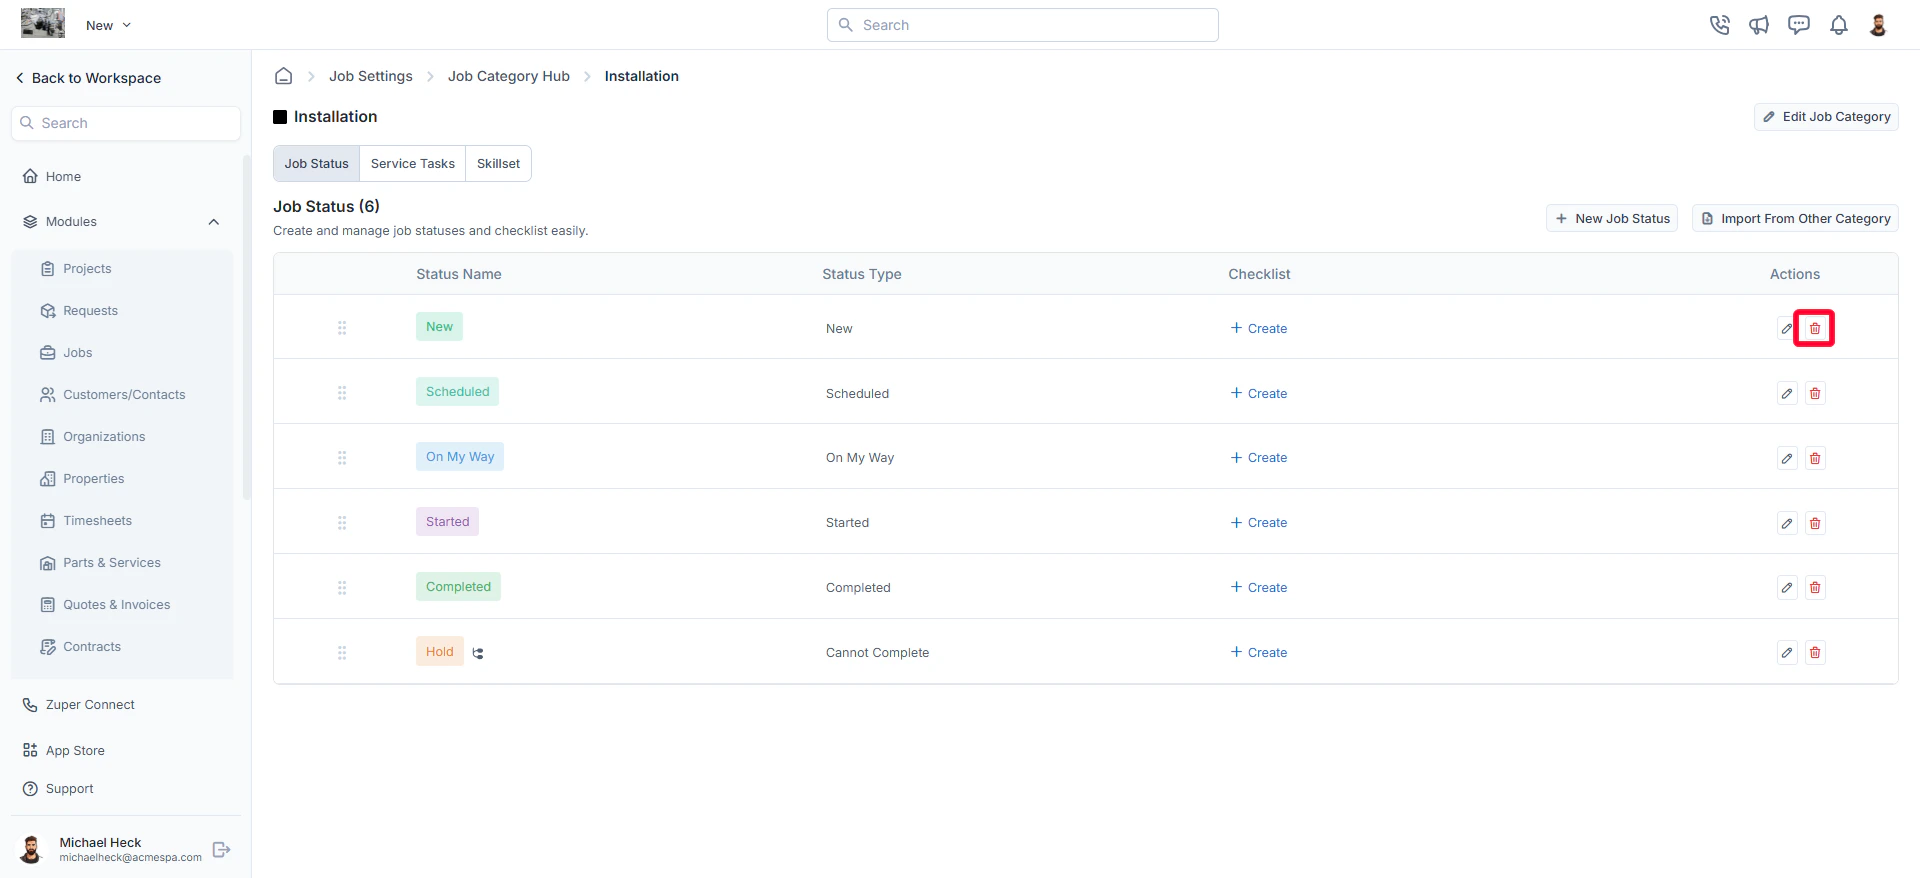Collapse the Modules section

(x=214, y=222)
